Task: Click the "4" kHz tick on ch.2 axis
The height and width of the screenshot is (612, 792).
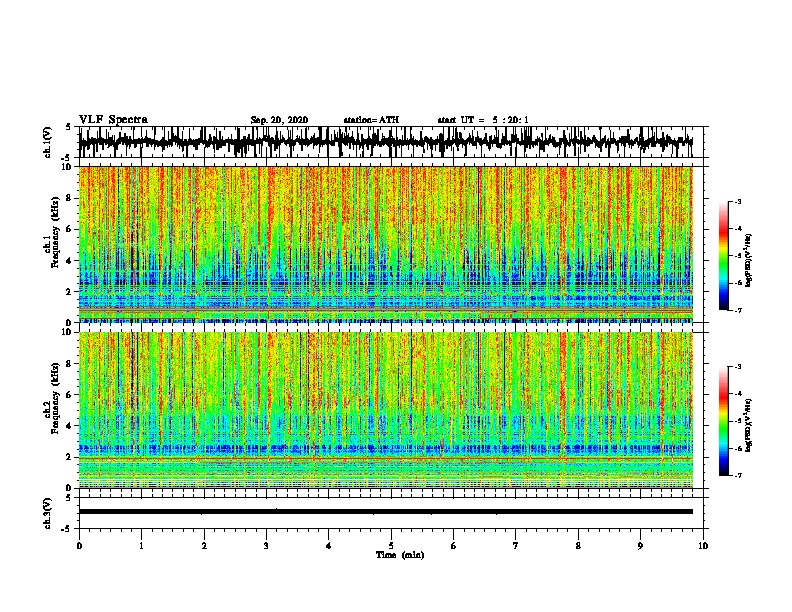Action: (69, 426)
